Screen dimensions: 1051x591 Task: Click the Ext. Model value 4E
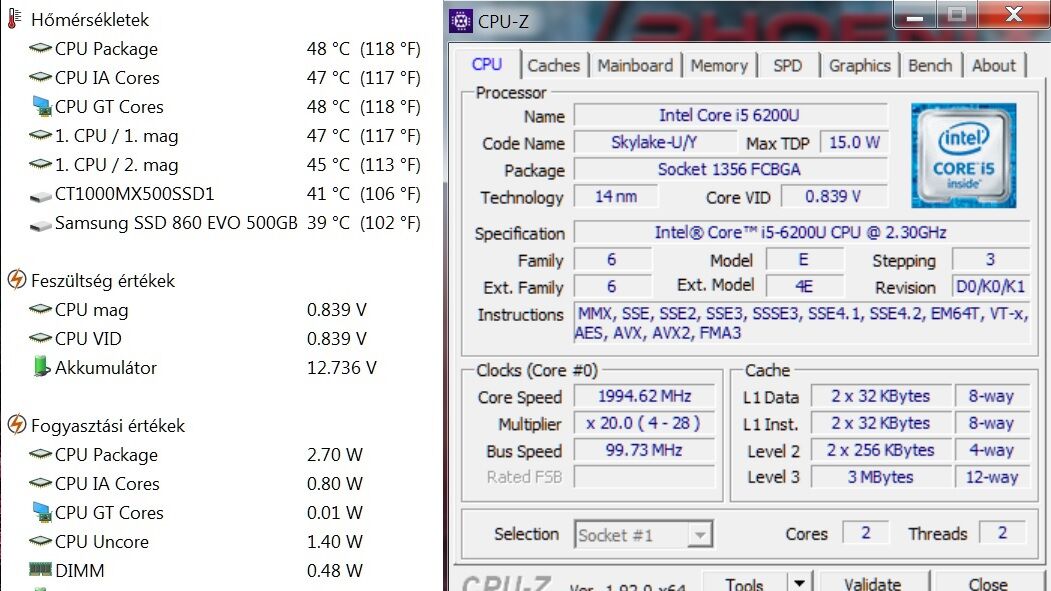pos(804,287)
